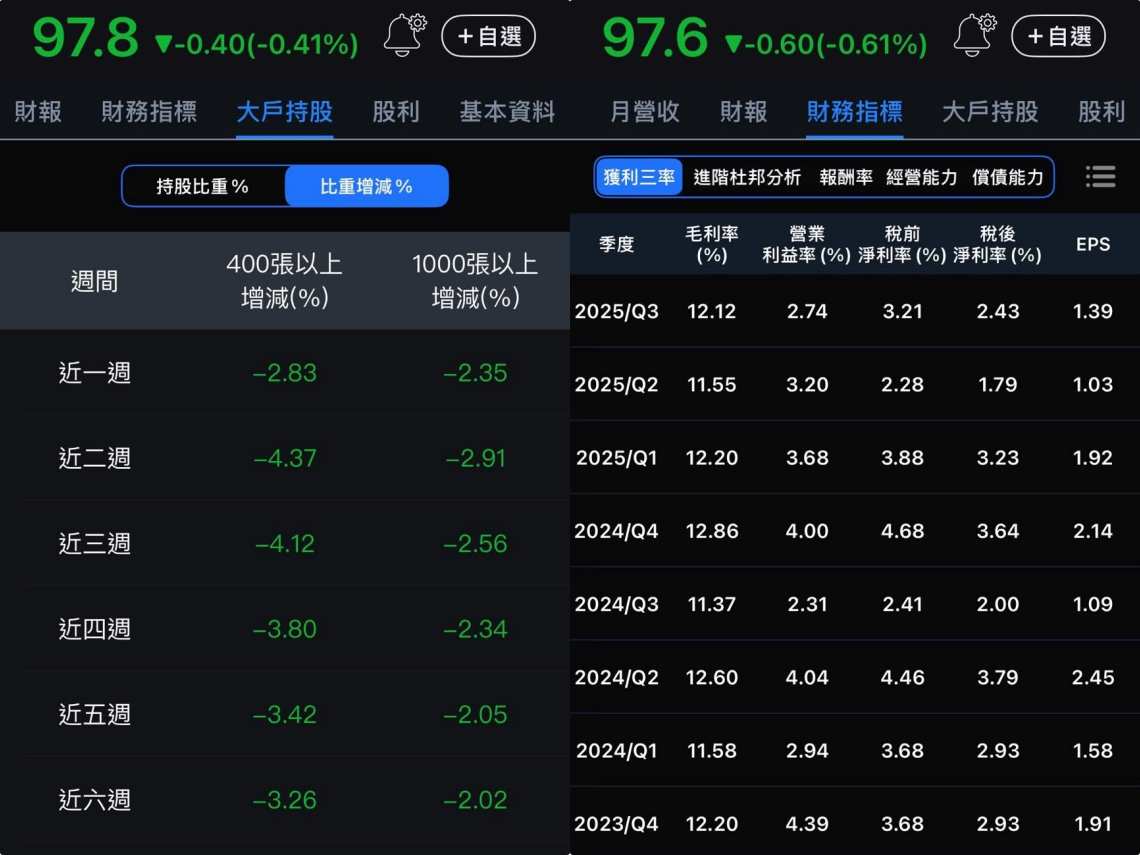1140x855 pixels.
Task: Open the left panel's 財務指標 tab
Action: coord(148,112)
